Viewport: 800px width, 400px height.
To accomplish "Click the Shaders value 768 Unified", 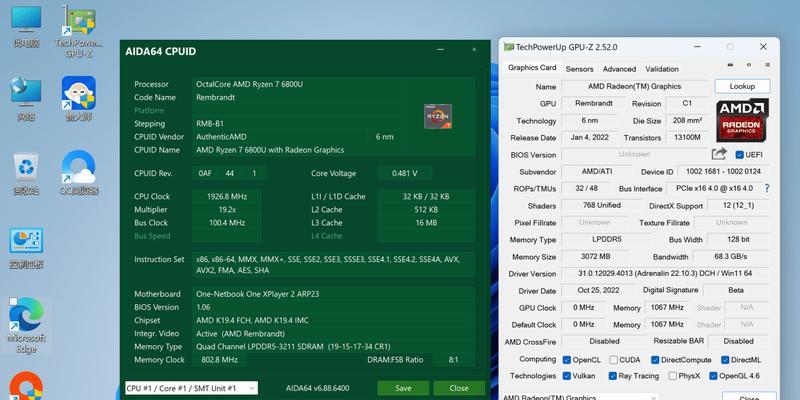I will 602,206.
